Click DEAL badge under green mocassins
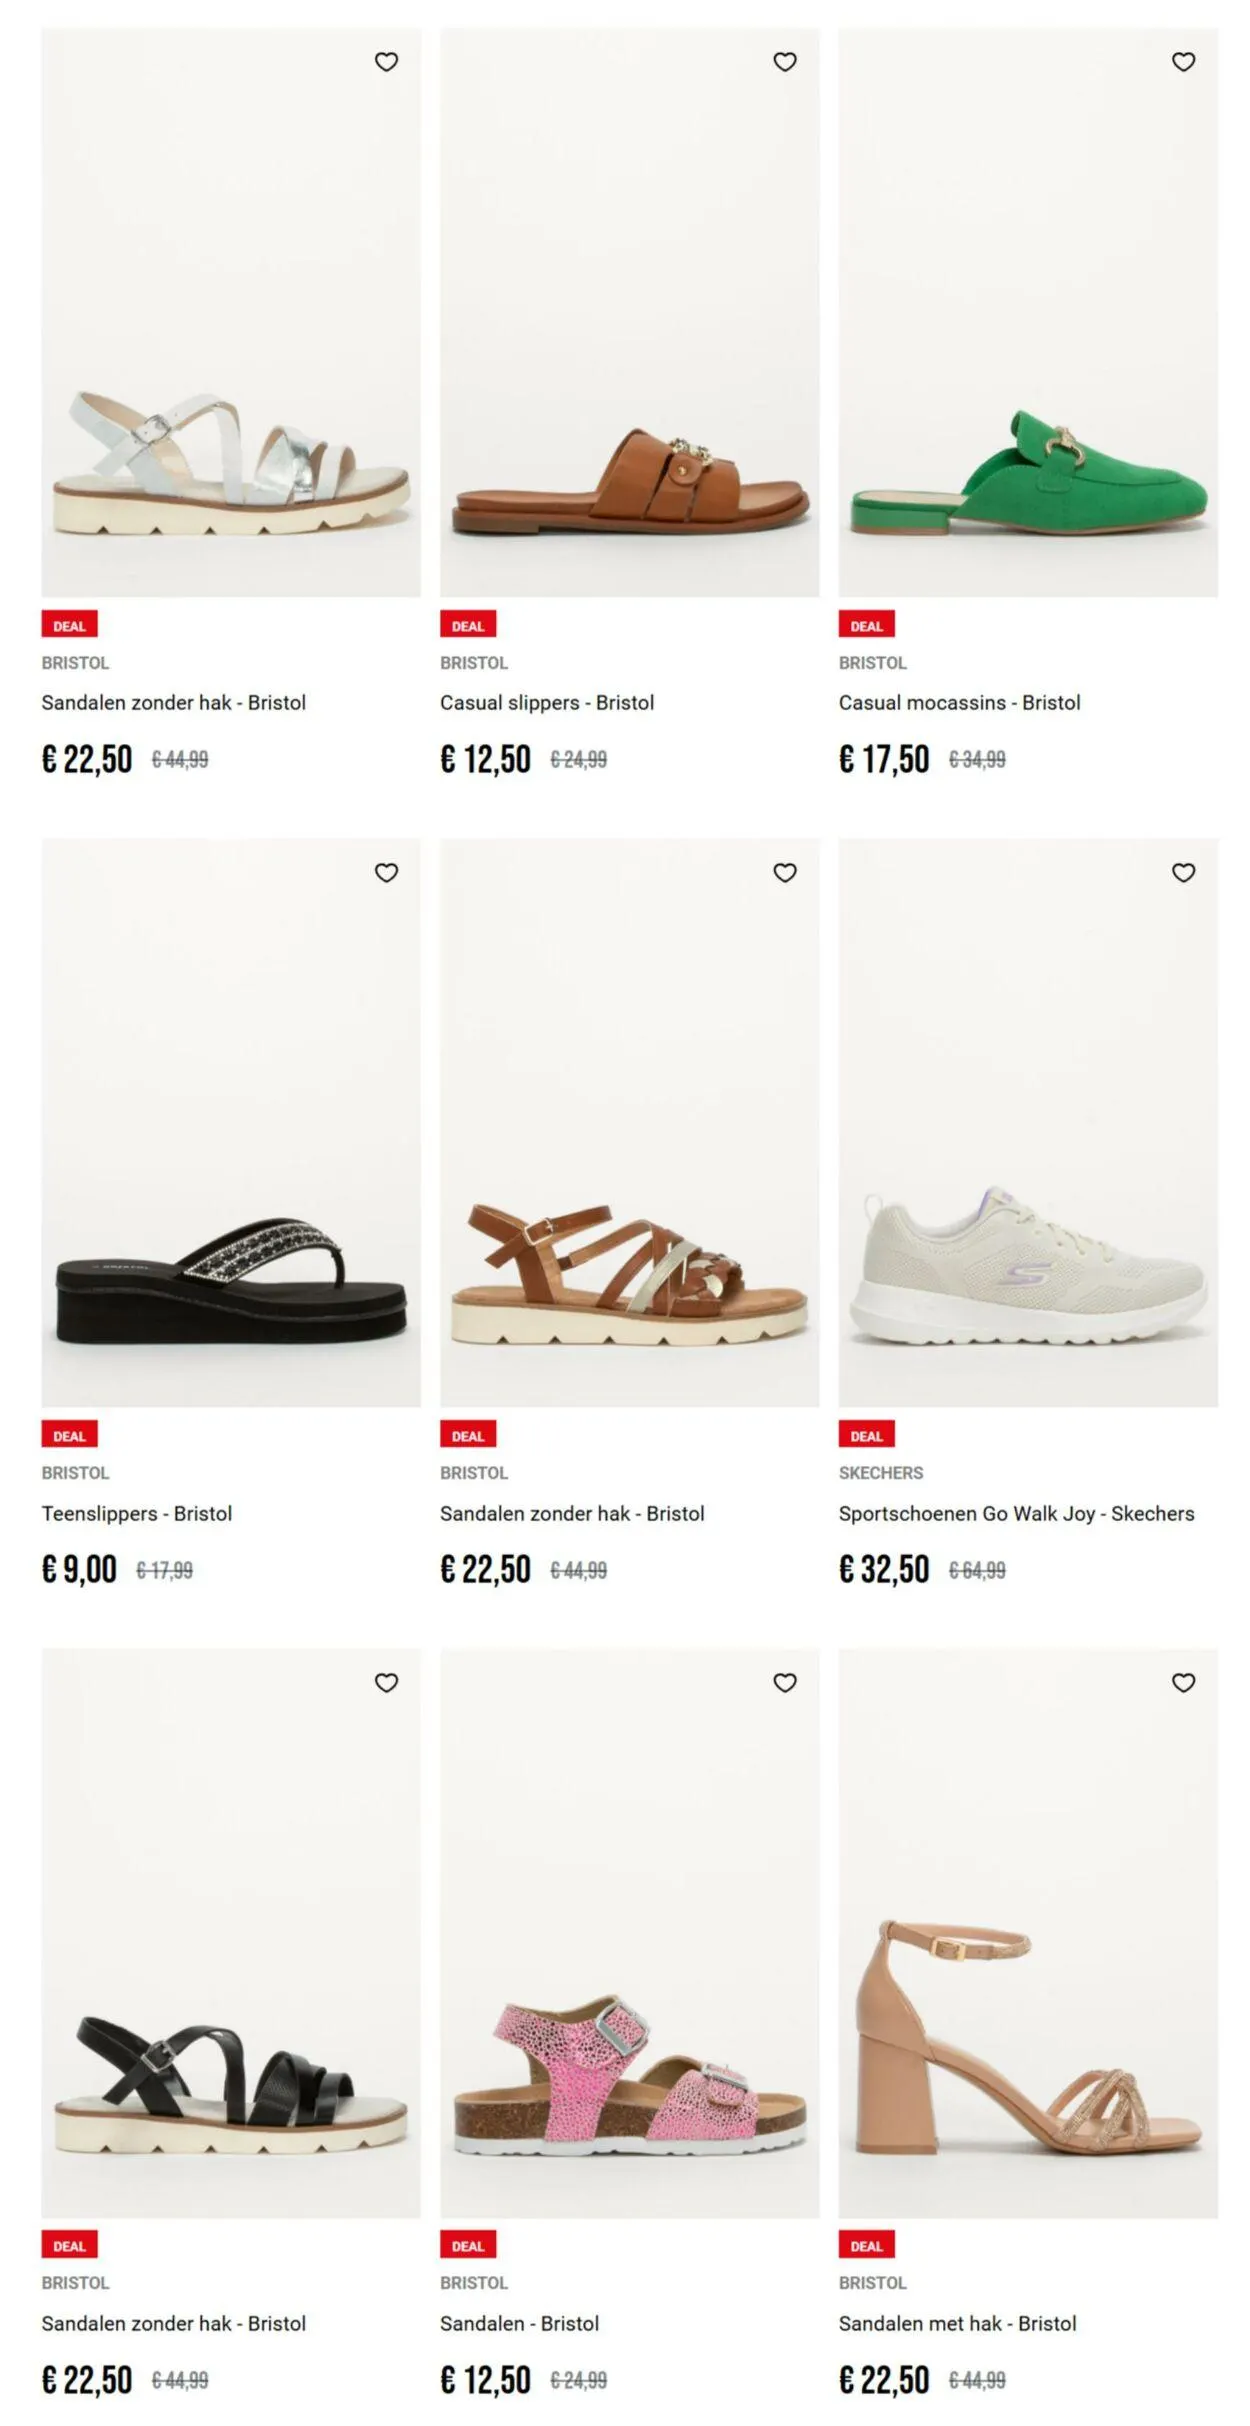Screen dimensions: 1250x2426 (866, 626)
